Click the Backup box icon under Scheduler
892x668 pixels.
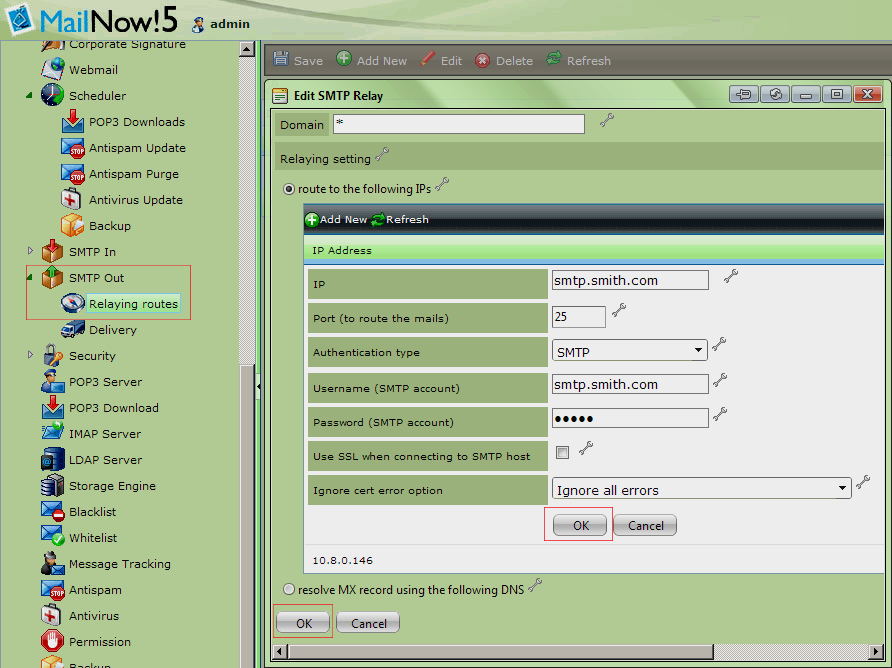click(72, 225)
